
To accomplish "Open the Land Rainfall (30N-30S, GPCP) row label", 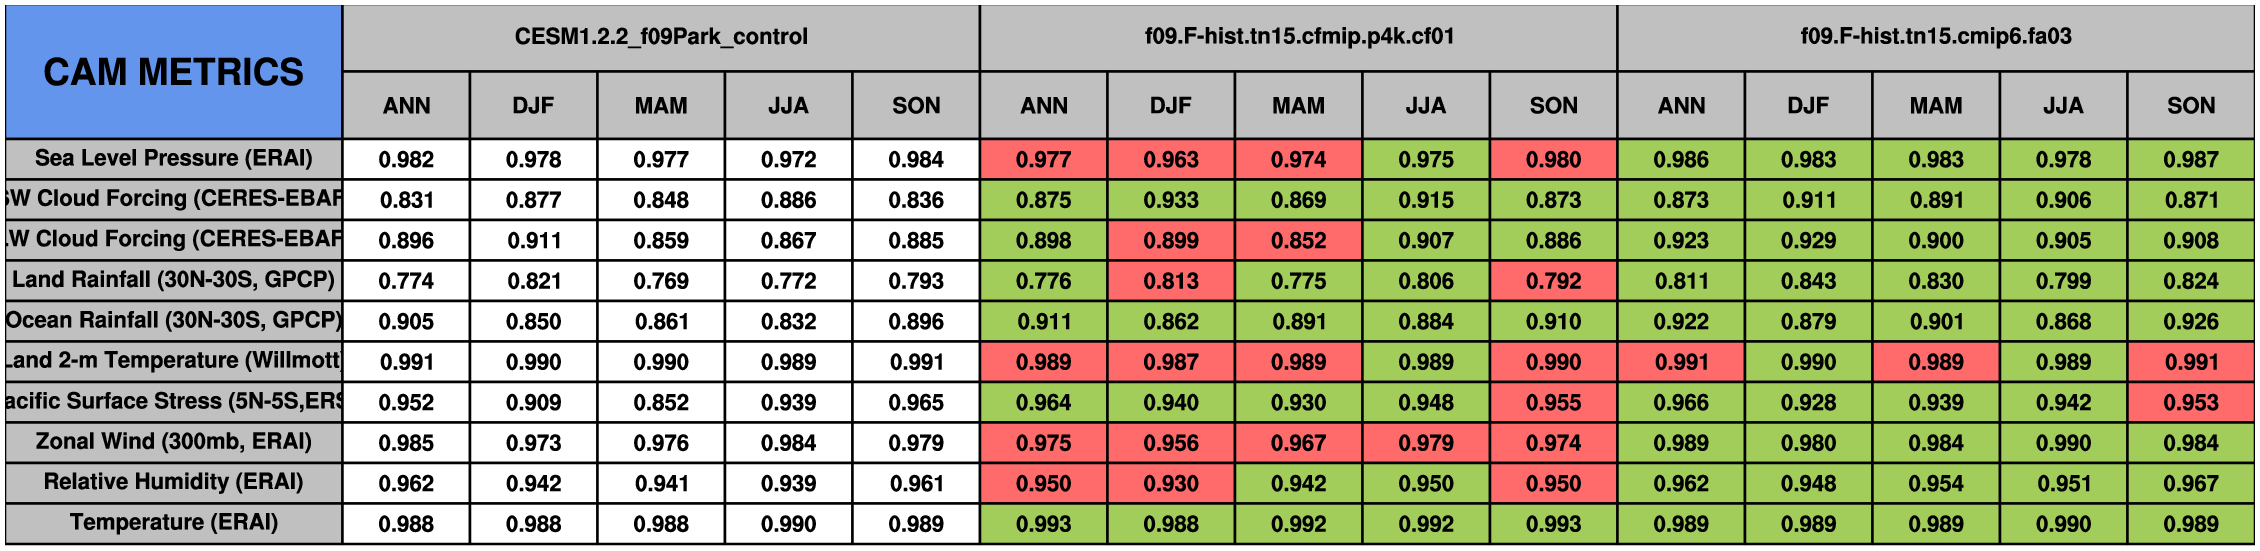I will pyautogui.click(x=173, y=280).
